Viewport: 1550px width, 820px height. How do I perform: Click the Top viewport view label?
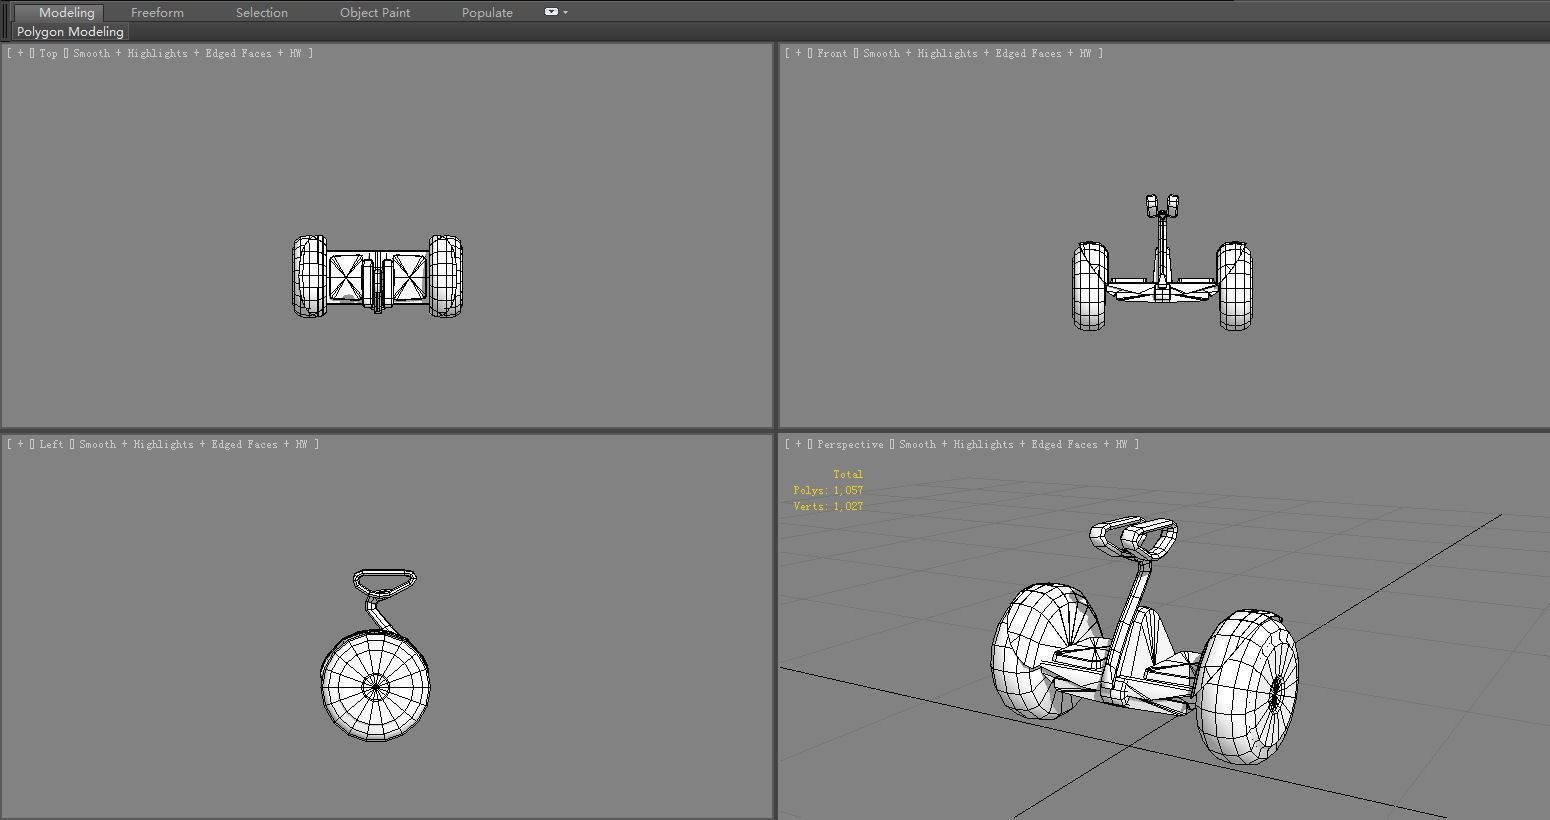pos(48,54)
